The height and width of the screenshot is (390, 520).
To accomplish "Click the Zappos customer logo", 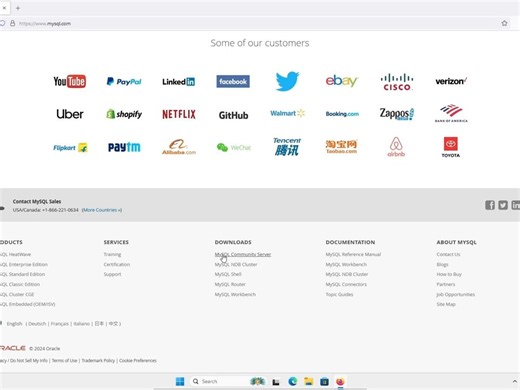I will [397, 114].
